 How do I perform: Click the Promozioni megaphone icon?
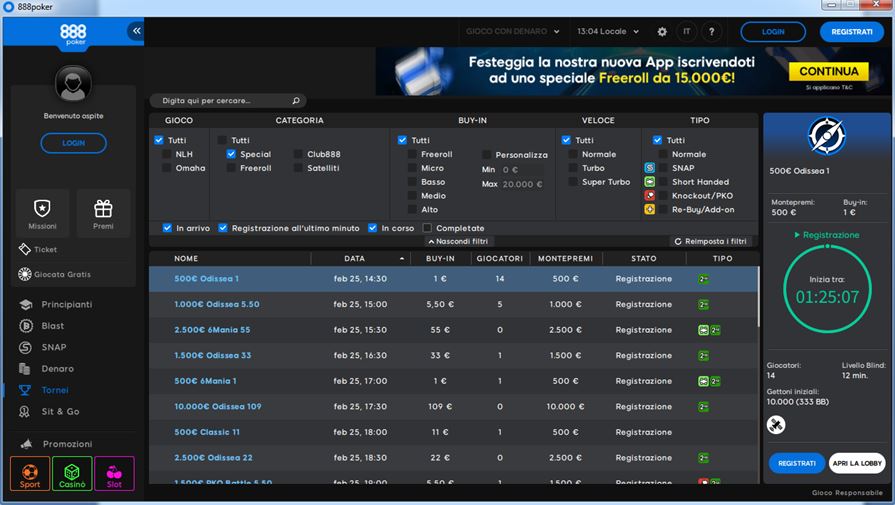pos(26,444)
